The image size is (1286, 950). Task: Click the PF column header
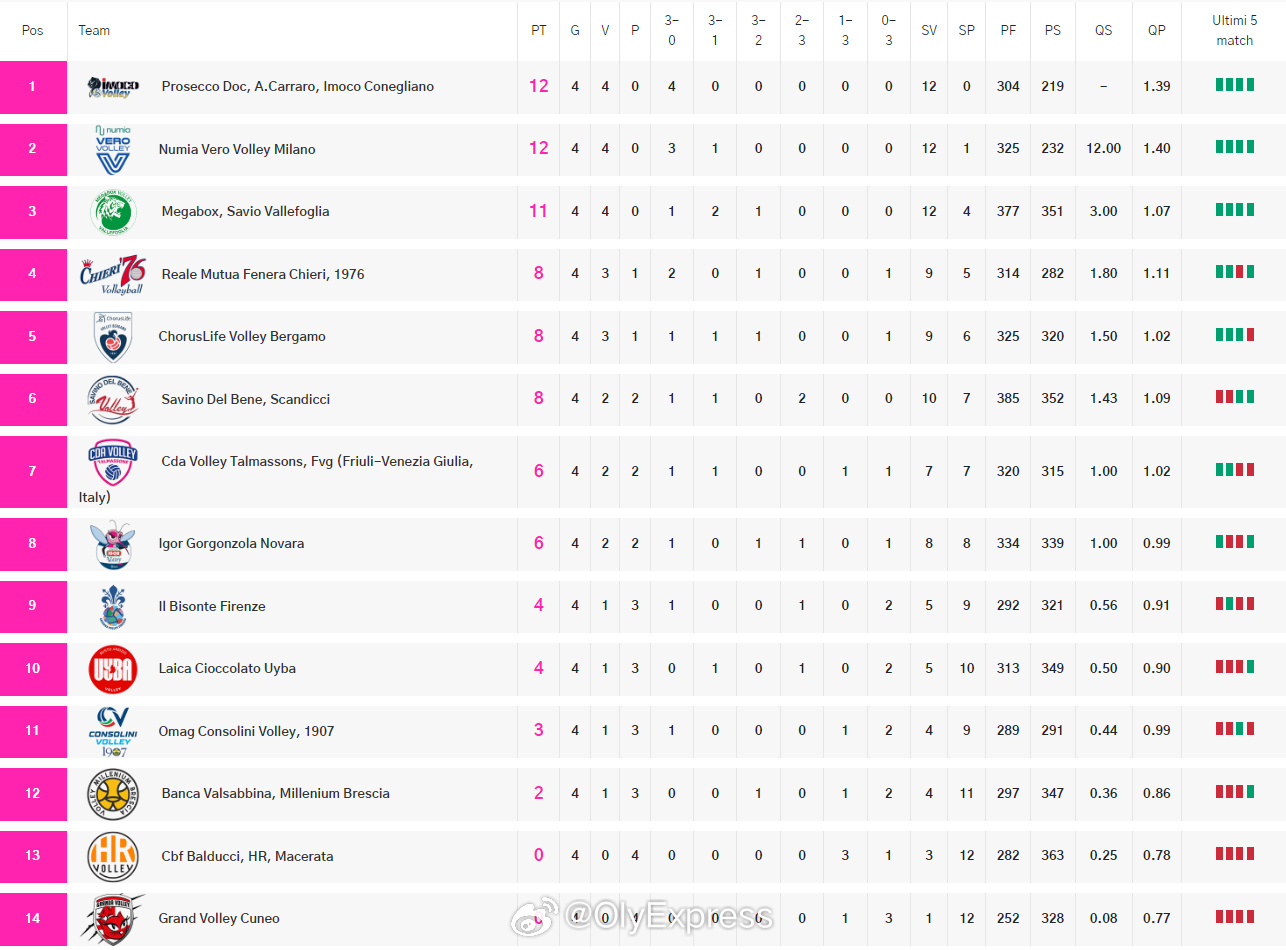point(1008,31)
